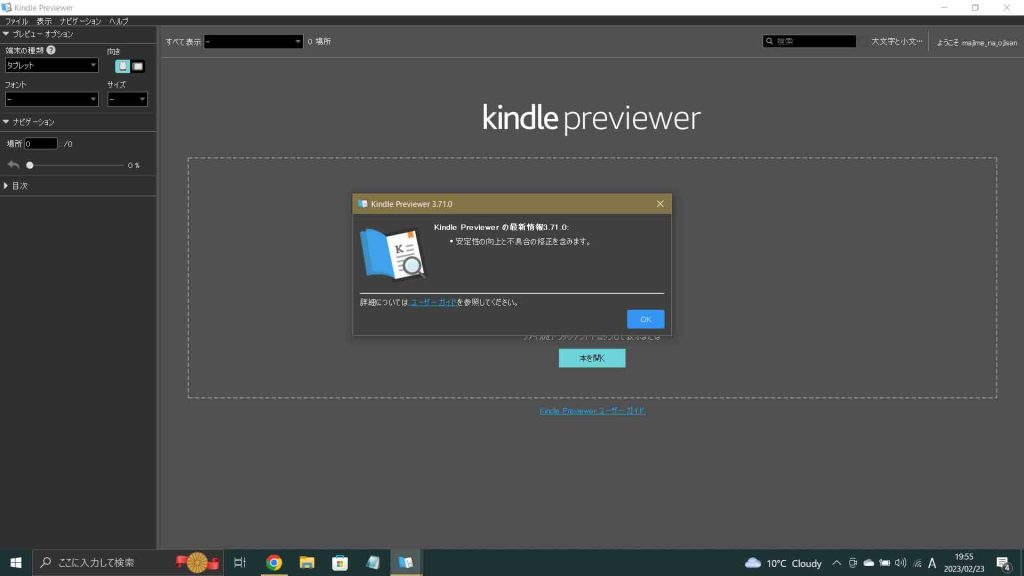Image resolution: width=1024 pixels, height=576 pixels.
Task: Open Microsoft Store from the taskbar
Action: [340, 562]
